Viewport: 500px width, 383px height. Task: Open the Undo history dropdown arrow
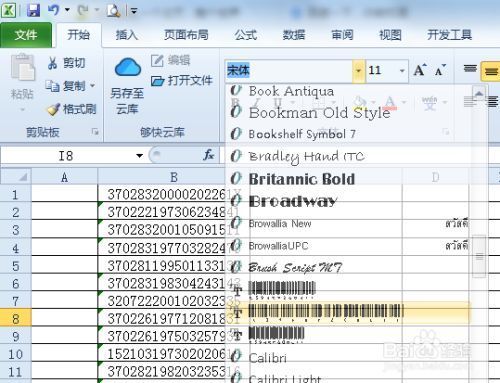pos(67,10)
